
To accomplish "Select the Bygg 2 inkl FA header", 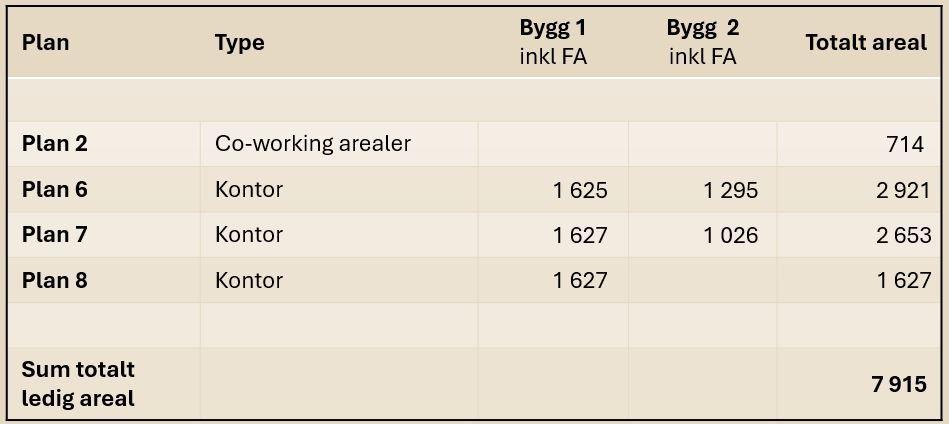I will (703, 42).
